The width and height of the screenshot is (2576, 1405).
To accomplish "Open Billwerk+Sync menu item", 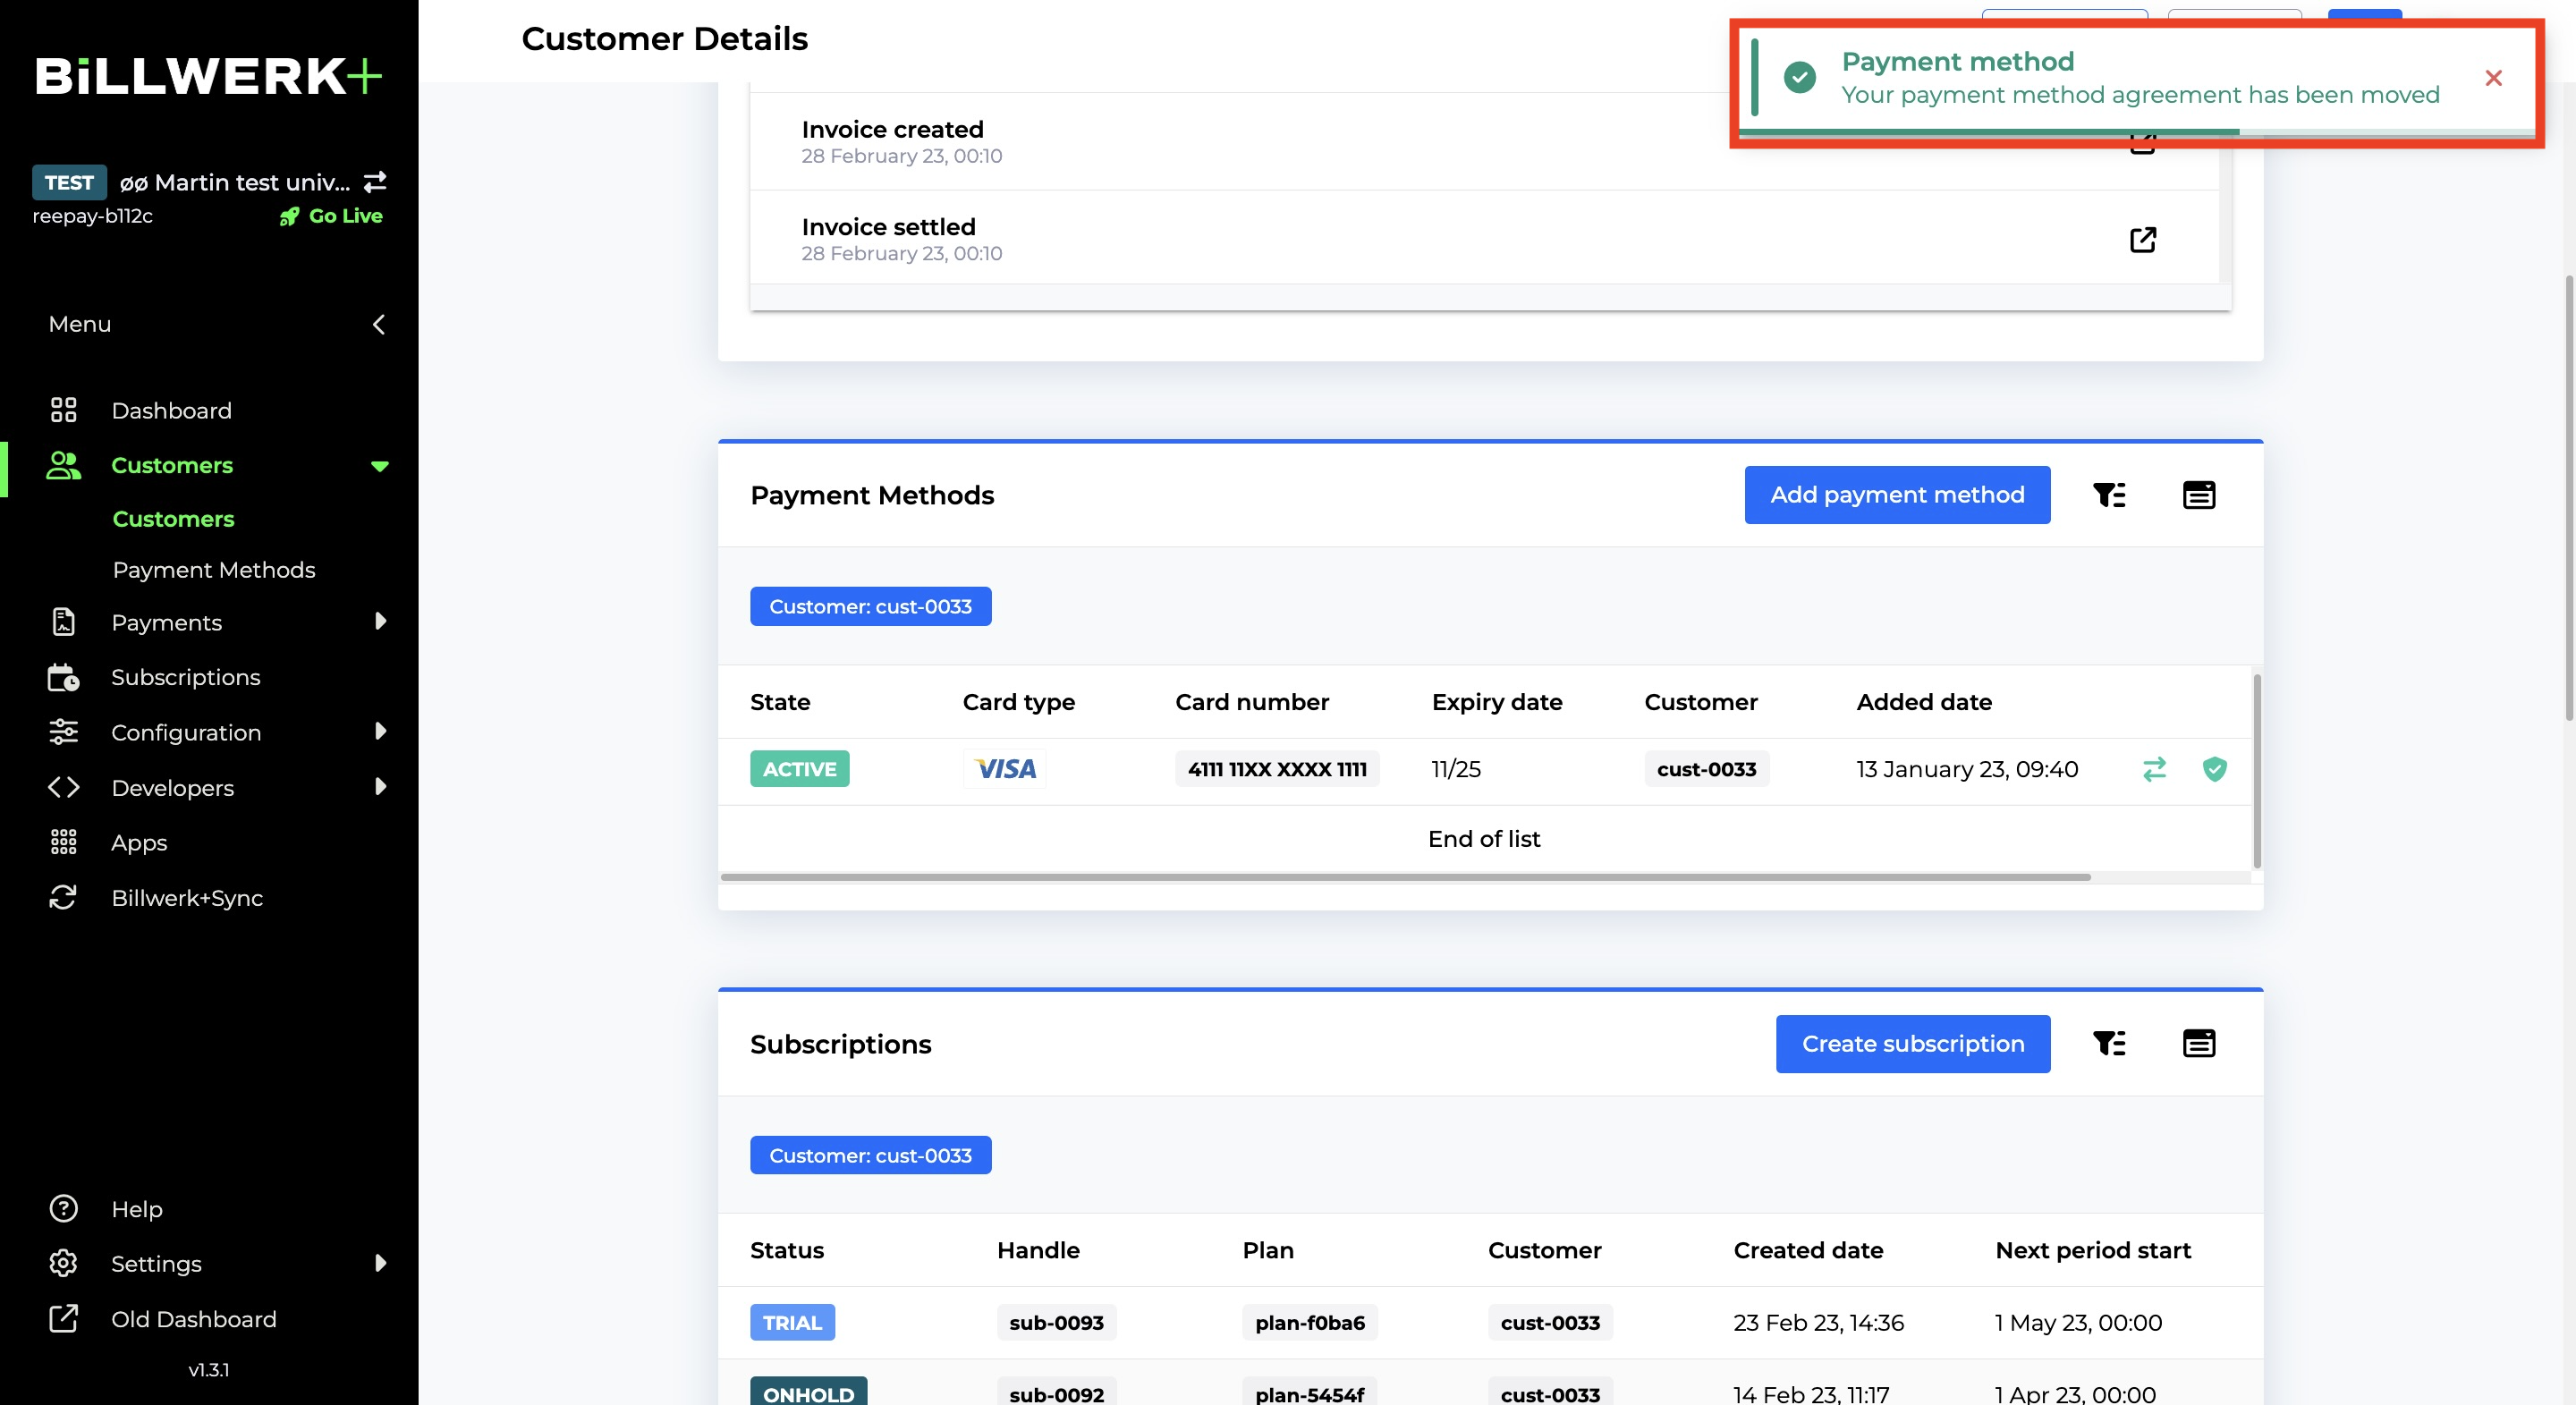I will point(187,898).
